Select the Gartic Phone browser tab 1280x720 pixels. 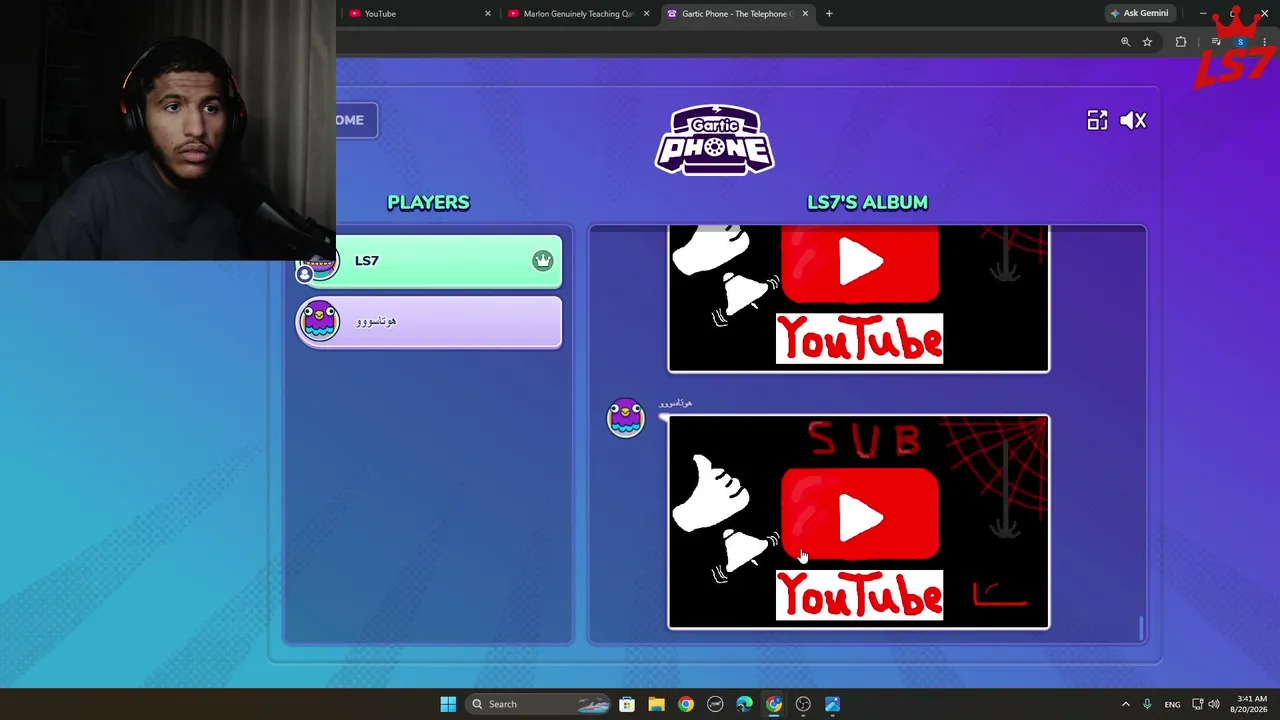click(736, 14)
